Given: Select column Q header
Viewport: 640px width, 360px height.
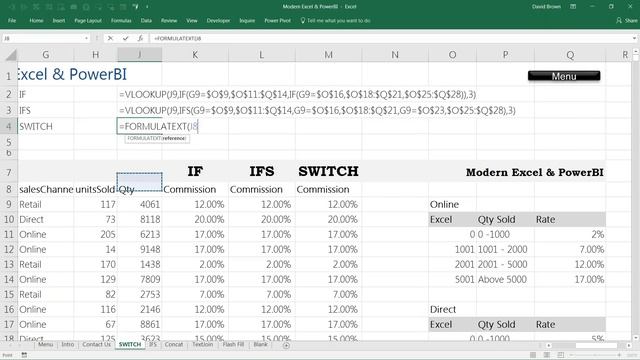Looking at the screenshot, I should tap(570, 55).
